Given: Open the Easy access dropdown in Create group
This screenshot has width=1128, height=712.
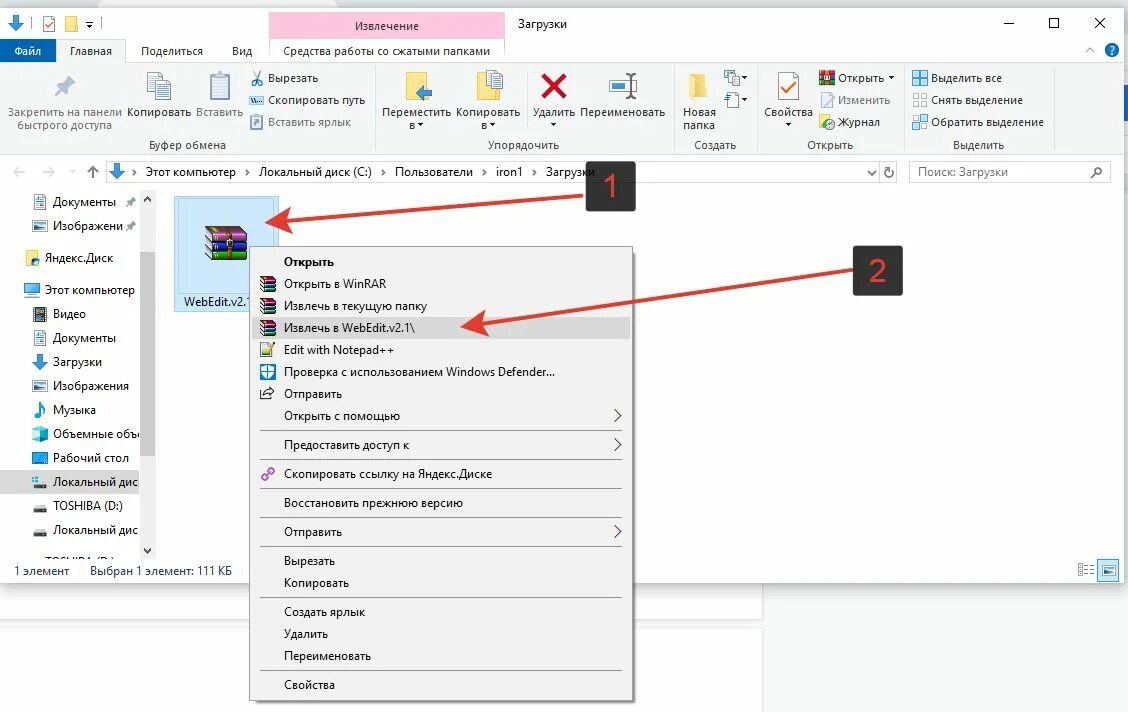Looking at the screenshot, I should (x=735, y=99).
